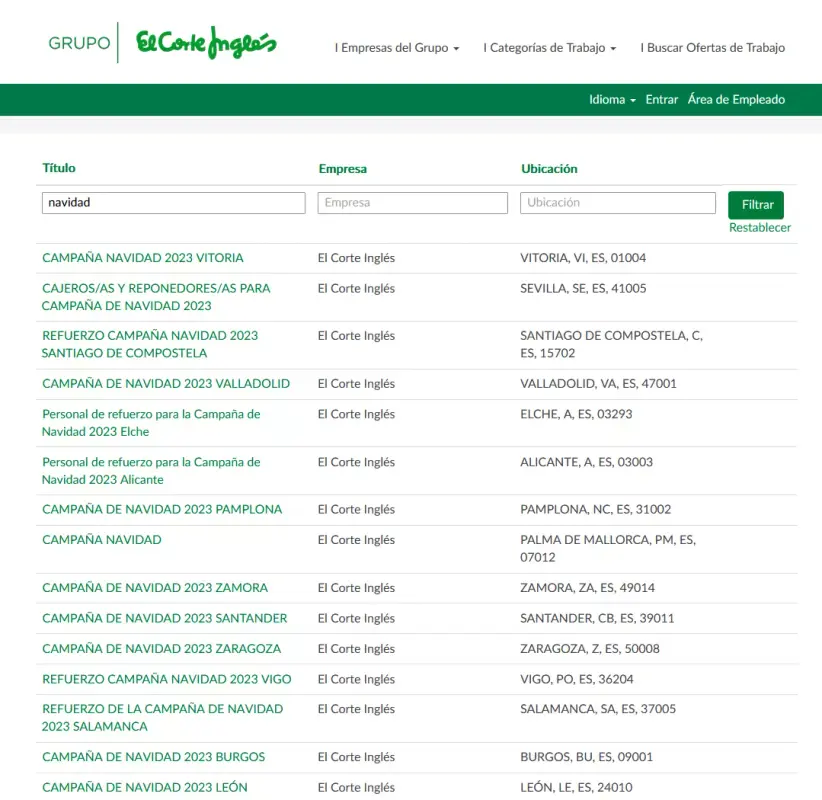Viewport: 822px width, 800px height.
Task: Click location LEÓN, LE, ES, 24010
Action: coord(576,787)
